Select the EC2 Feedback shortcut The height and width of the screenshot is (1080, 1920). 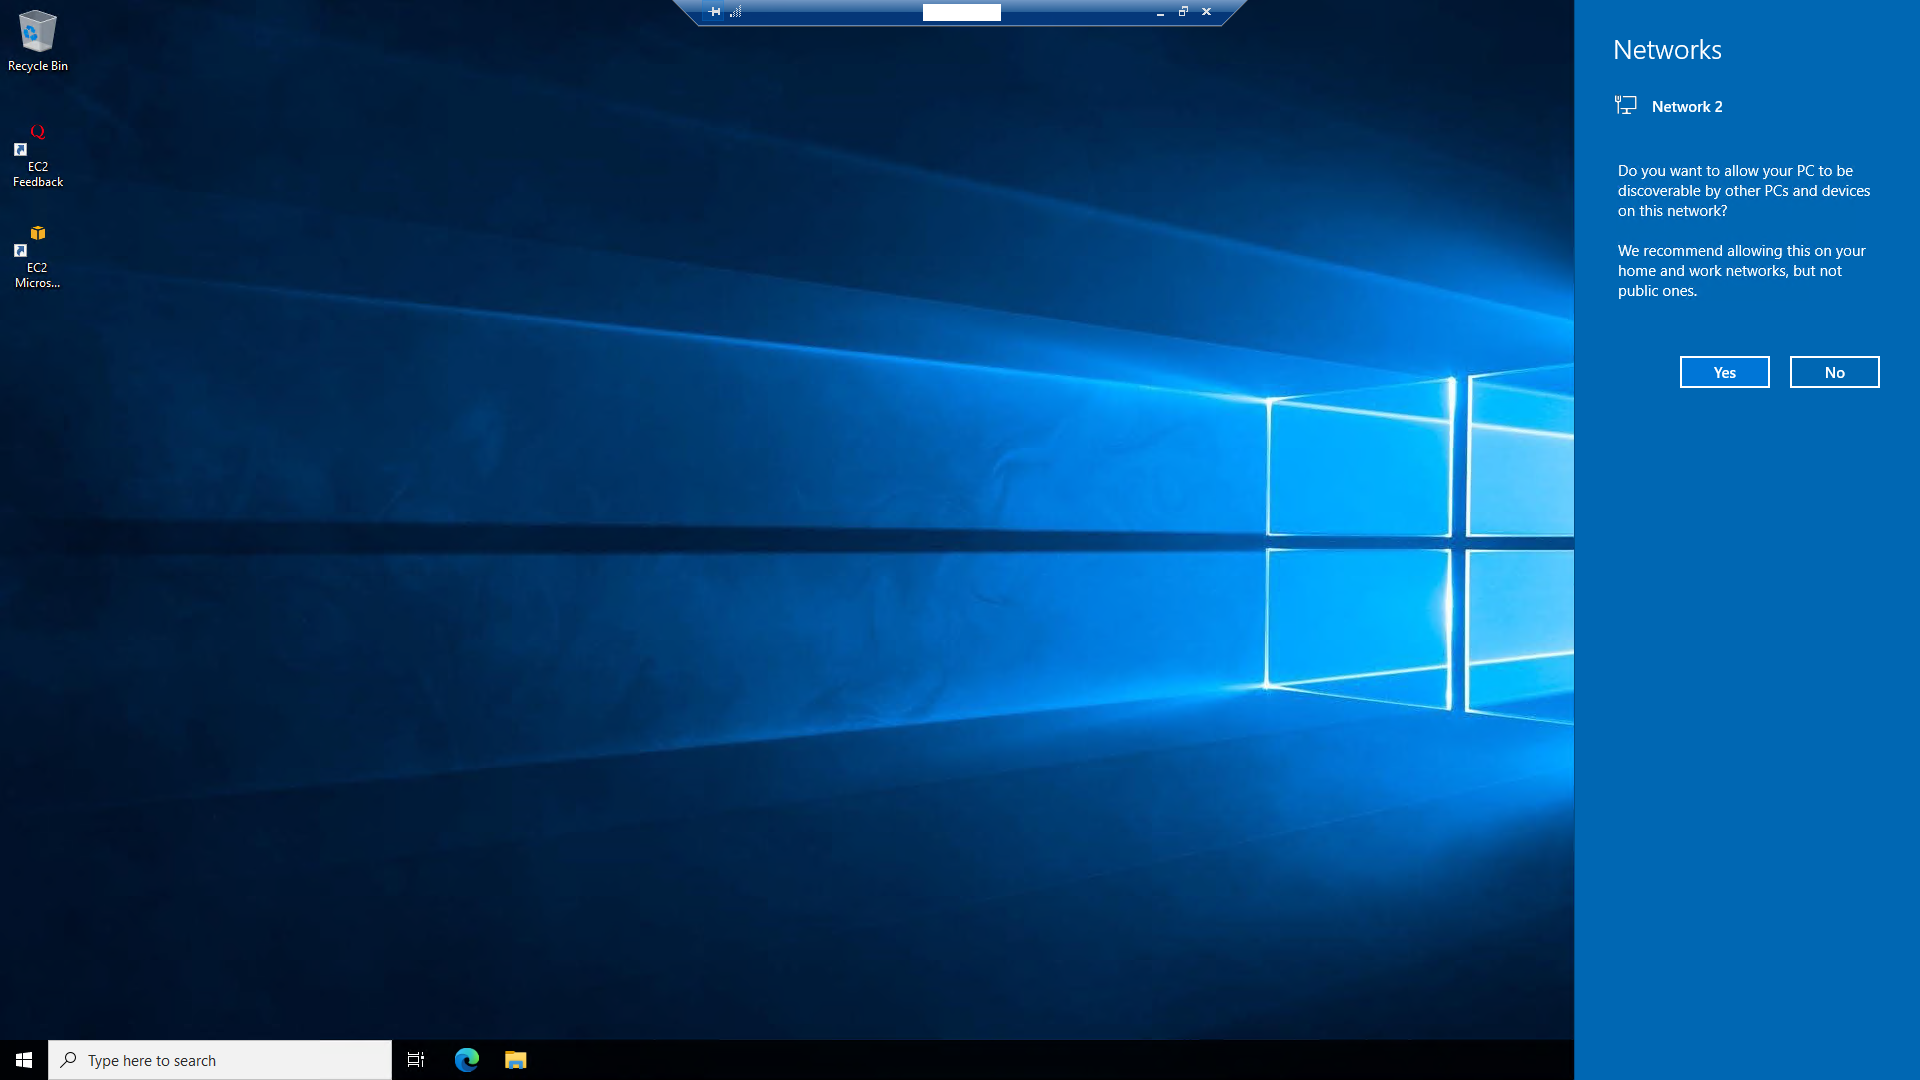38,155
